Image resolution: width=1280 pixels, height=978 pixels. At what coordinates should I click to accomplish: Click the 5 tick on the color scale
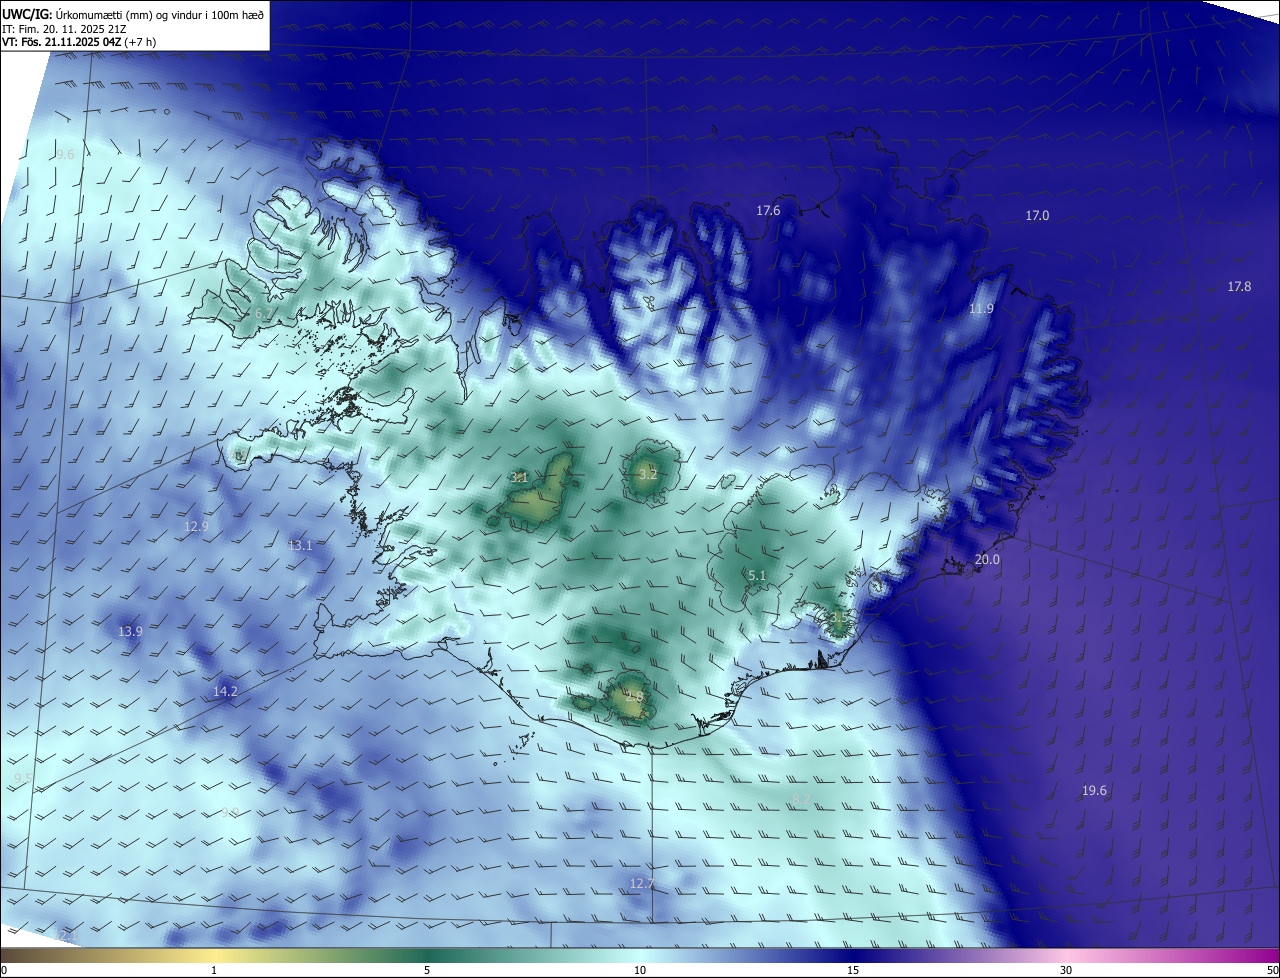[427, 970]
